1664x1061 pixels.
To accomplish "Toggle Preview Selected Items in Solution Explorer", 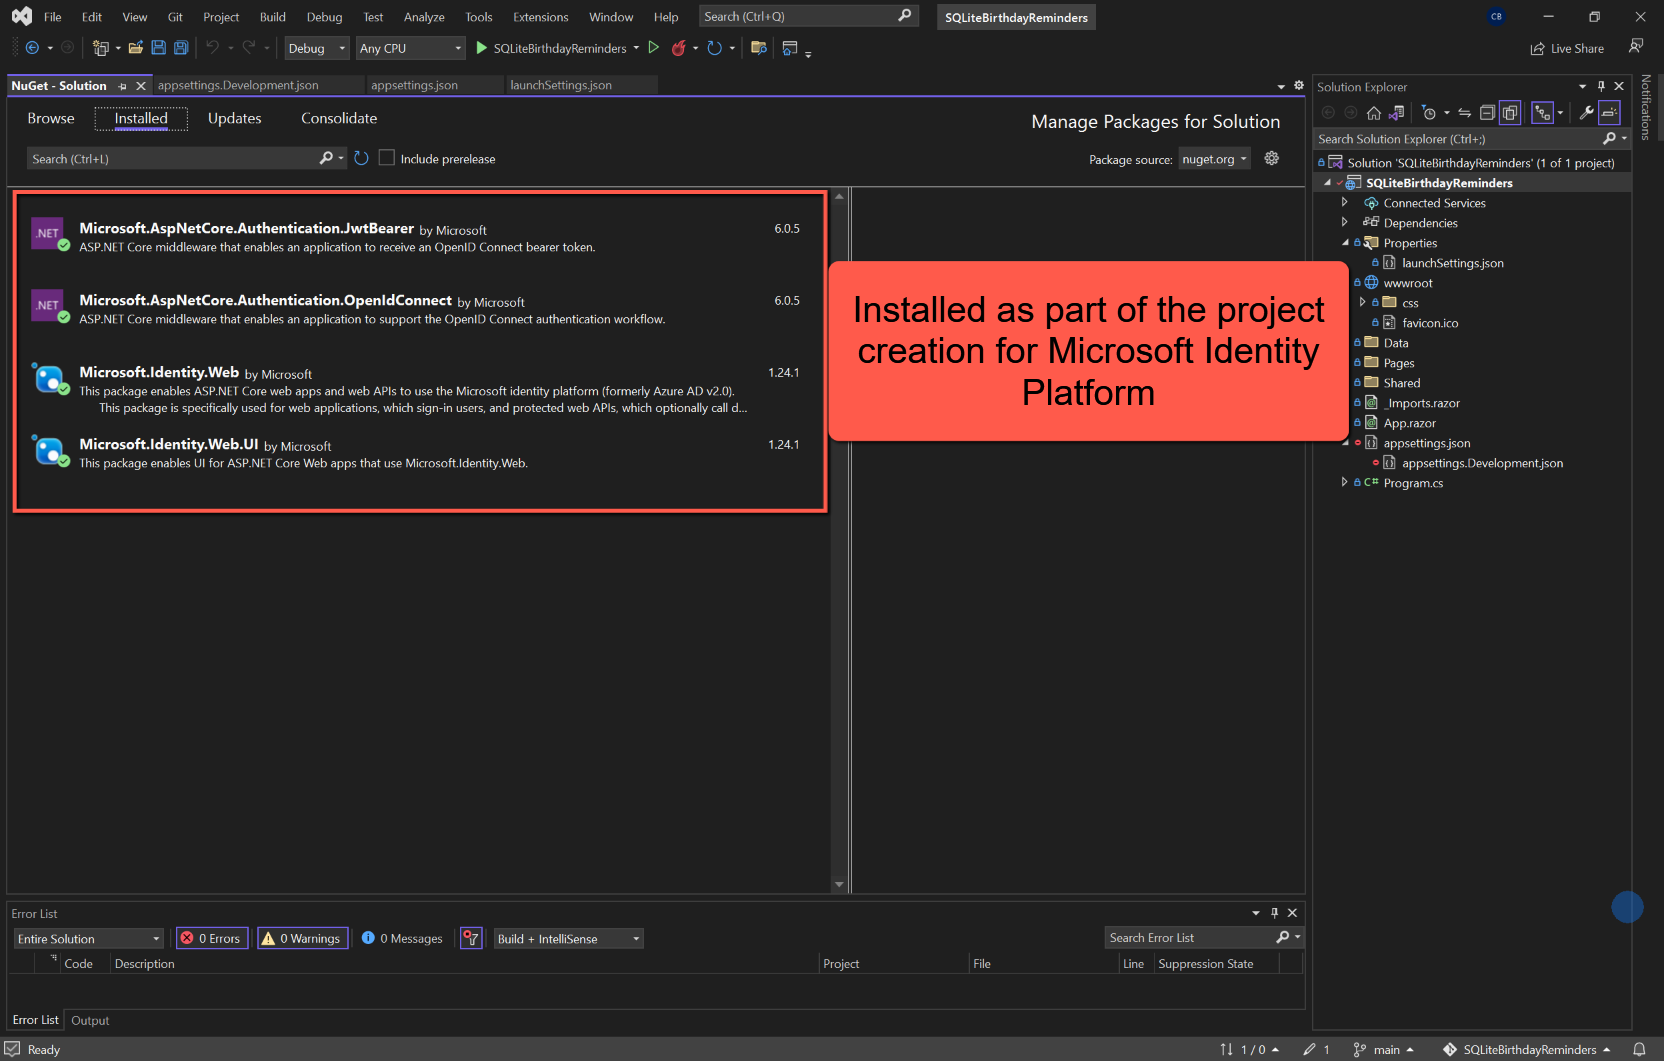I will pos(1609,113).
